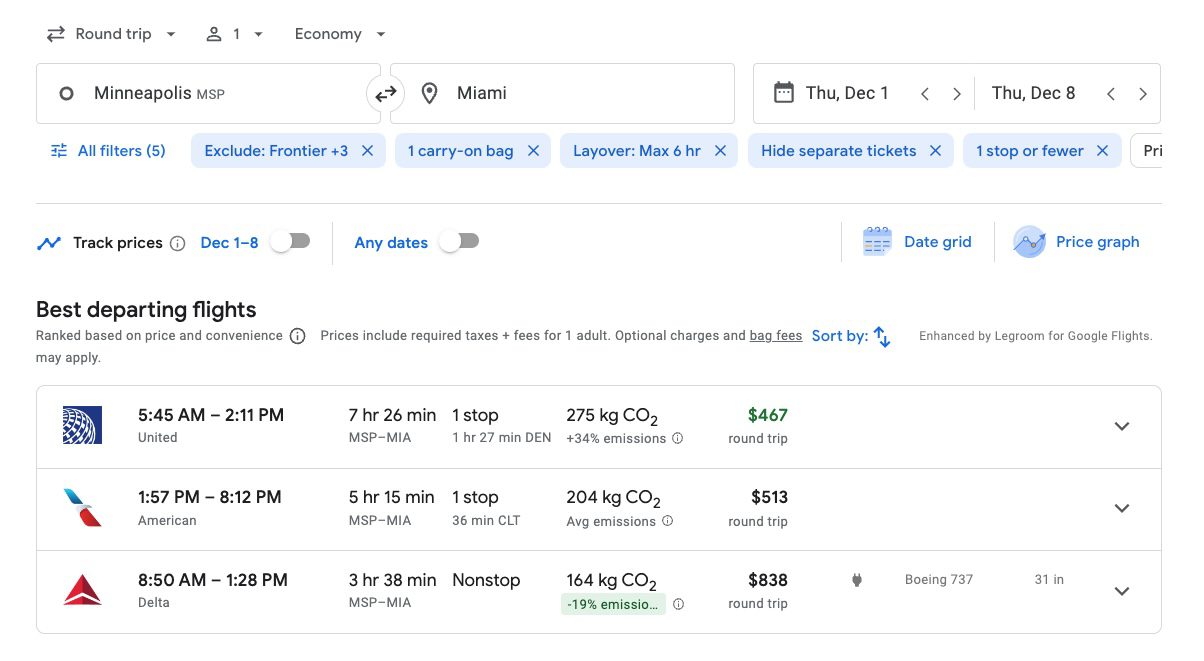Open the Date grid view
Viewport: 1204px width, 661px height.
(x=917, y=241)
